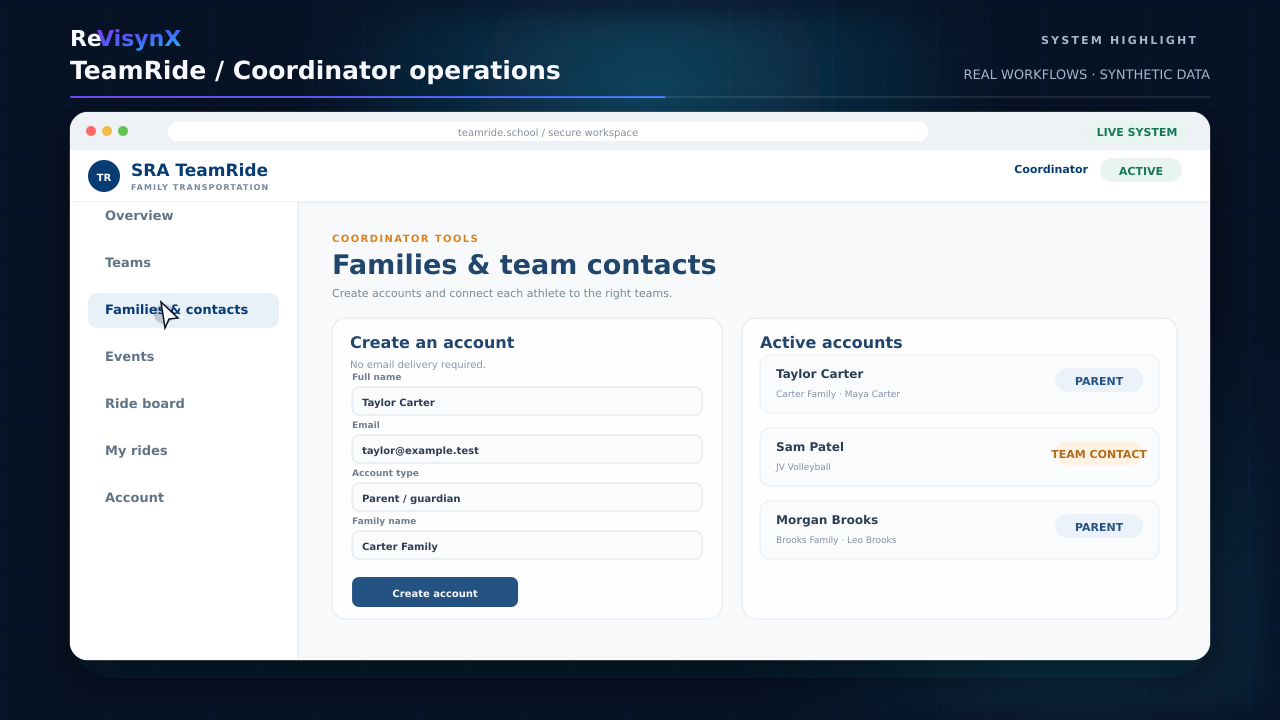This screenshot has width=1280, height=720.
Task: Select the Sam Patel account card
Action: point(959,457)
